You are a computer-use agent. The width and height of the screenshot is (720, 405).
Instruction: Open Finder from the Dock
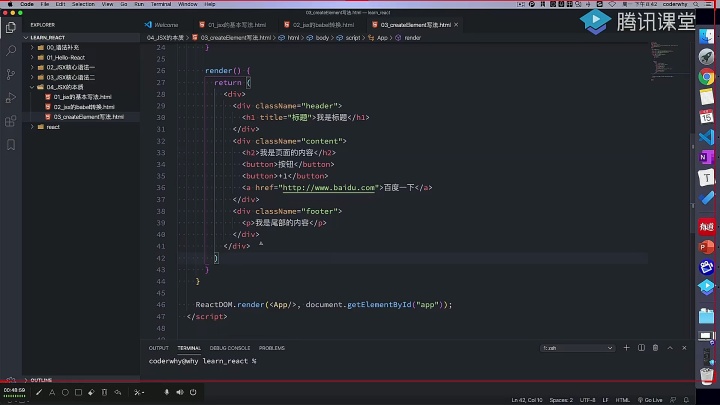click(x=706, y=36)
